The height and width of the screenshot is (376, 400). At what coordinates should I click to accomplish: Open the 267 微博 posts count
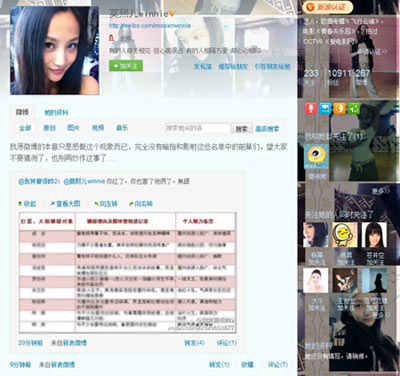[362, 77]
